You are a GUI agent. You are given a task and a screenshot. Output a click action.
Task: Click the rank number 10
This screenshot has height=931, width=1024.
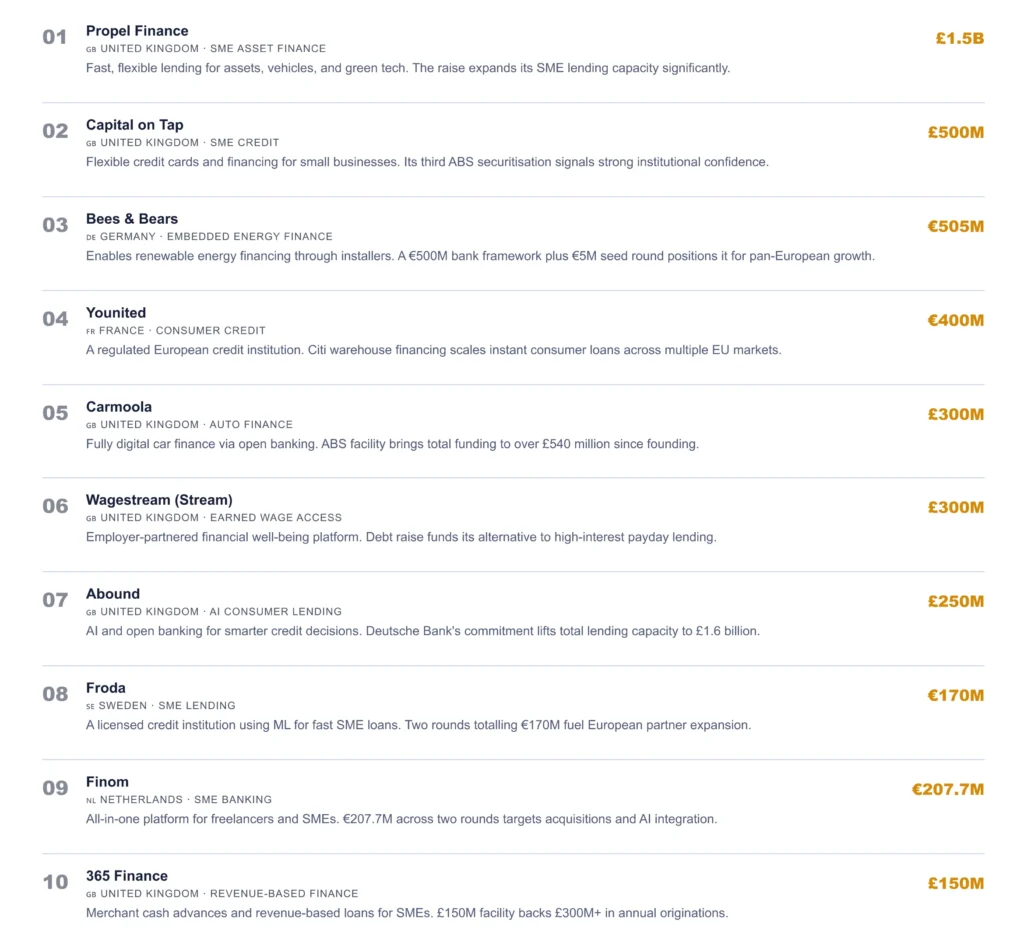coord(55,882)
